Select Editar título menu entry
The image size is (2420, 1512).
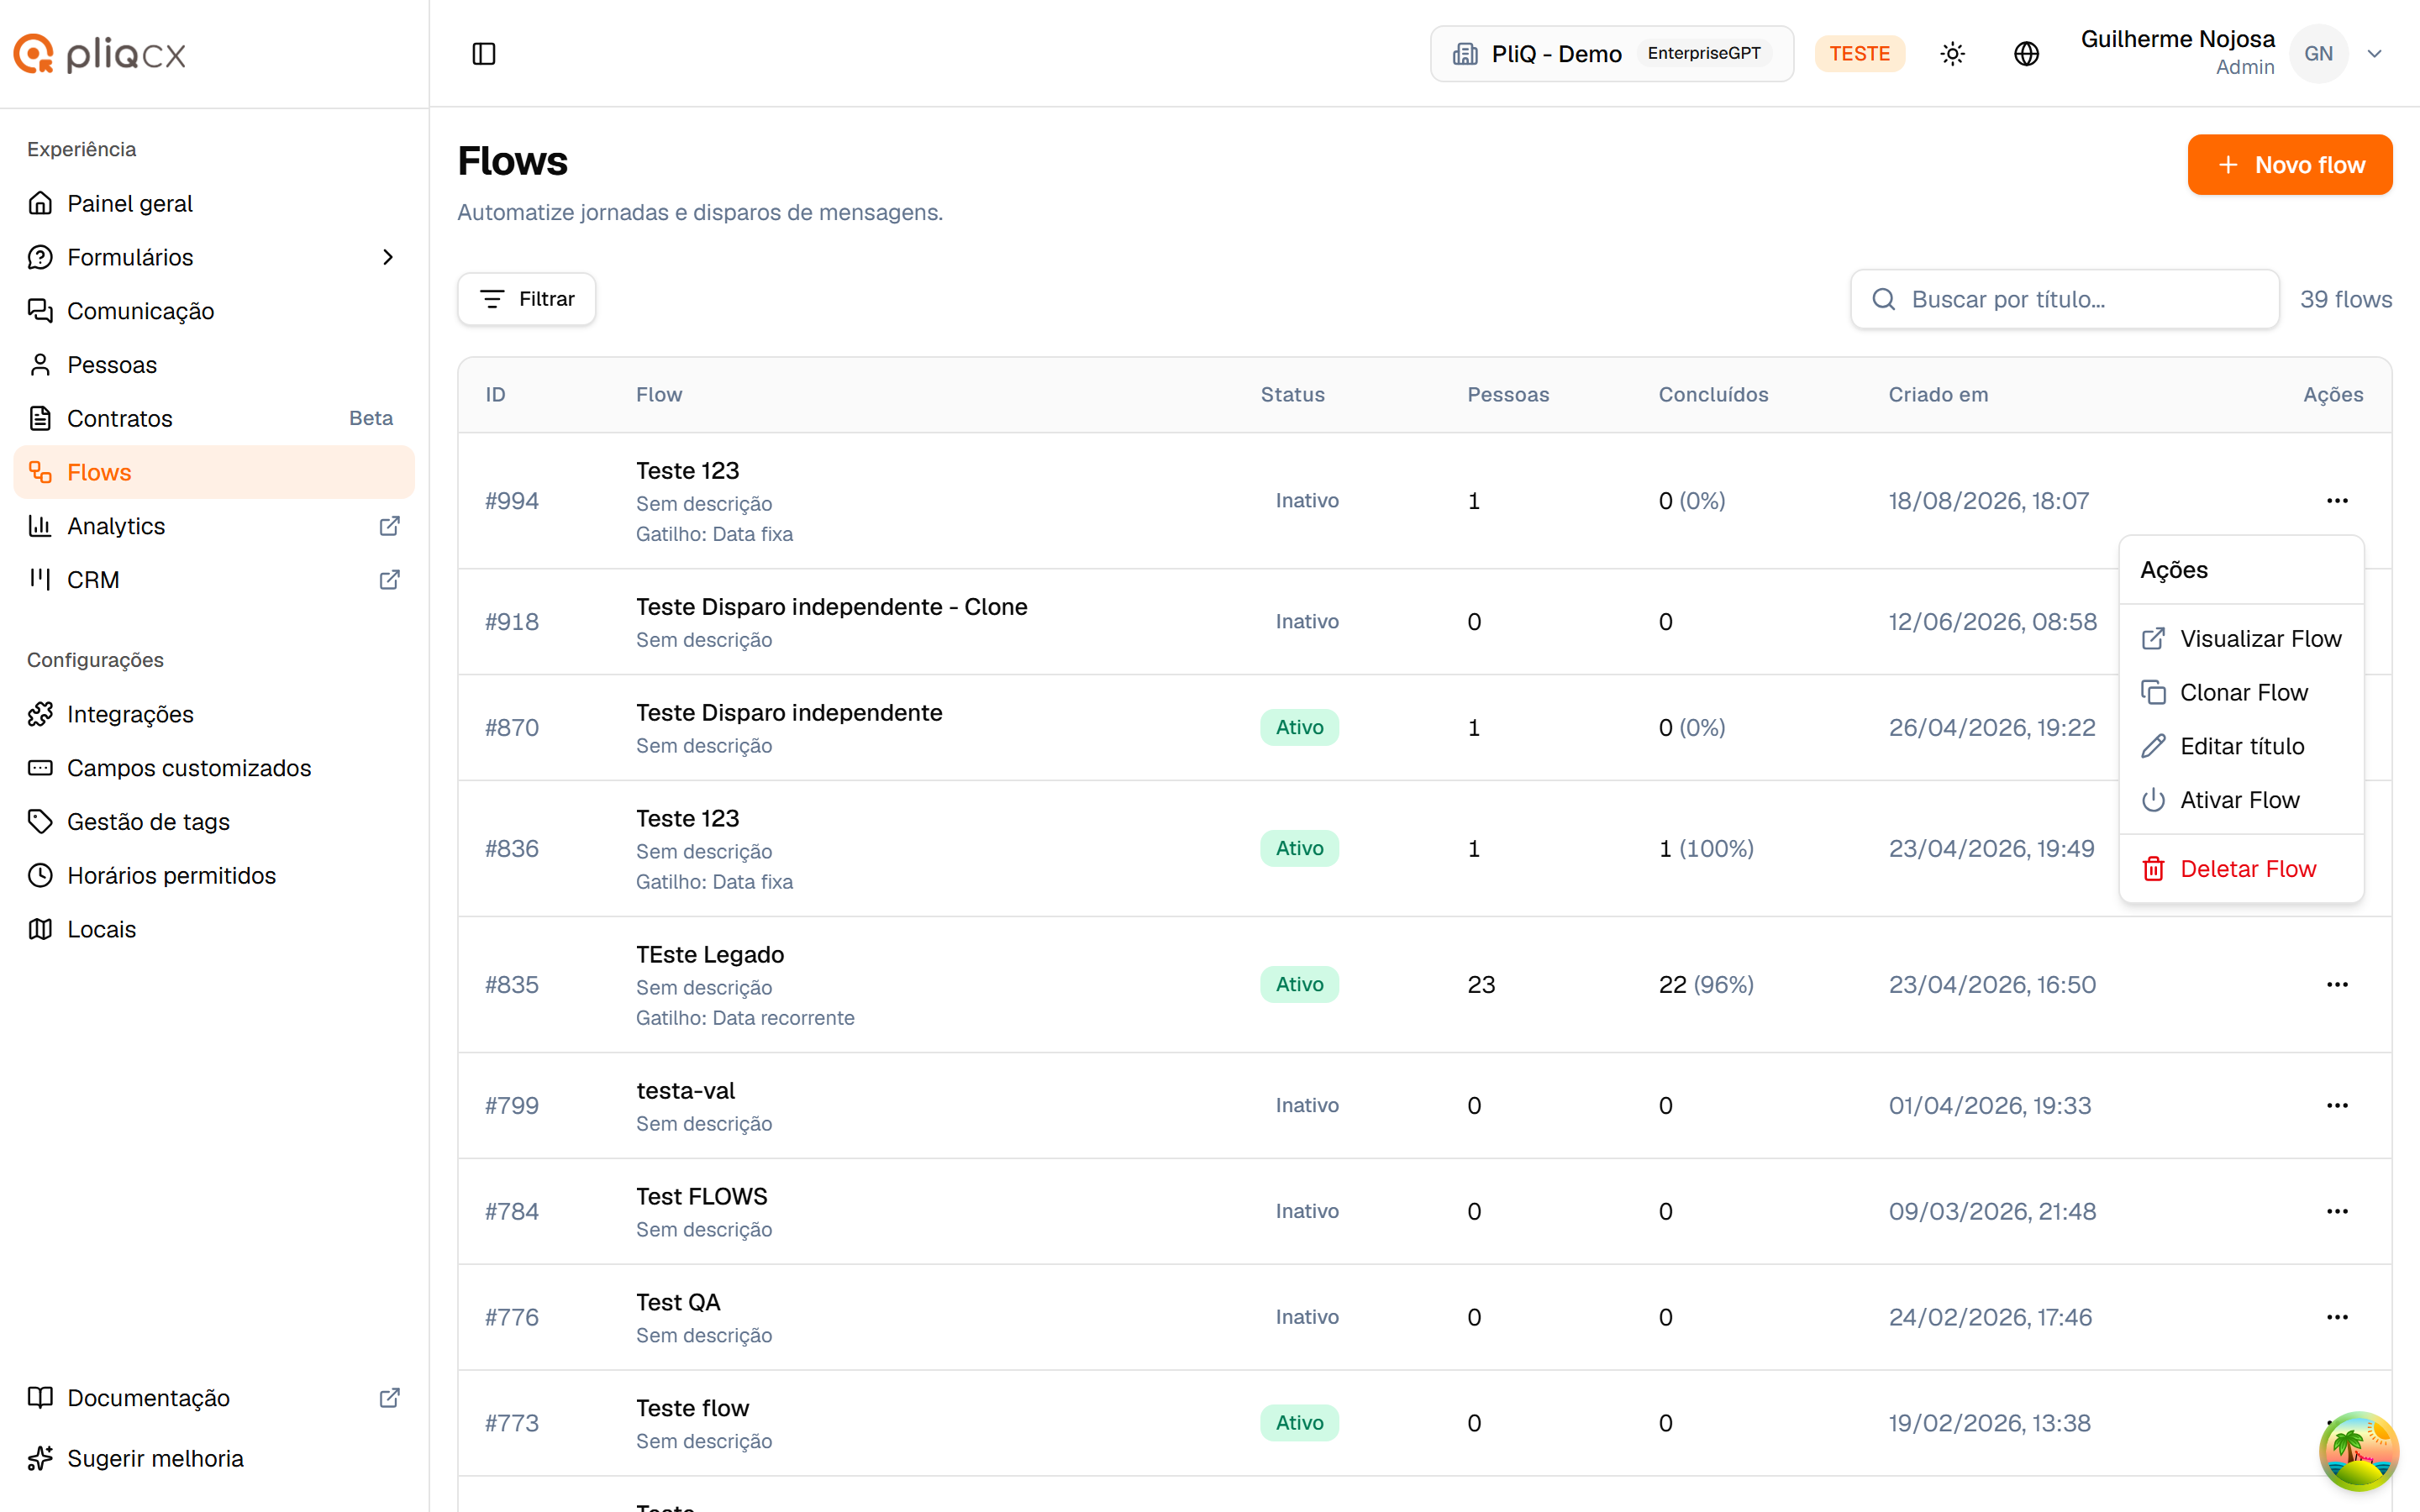pyautogui.click(x=2241, y=746)
